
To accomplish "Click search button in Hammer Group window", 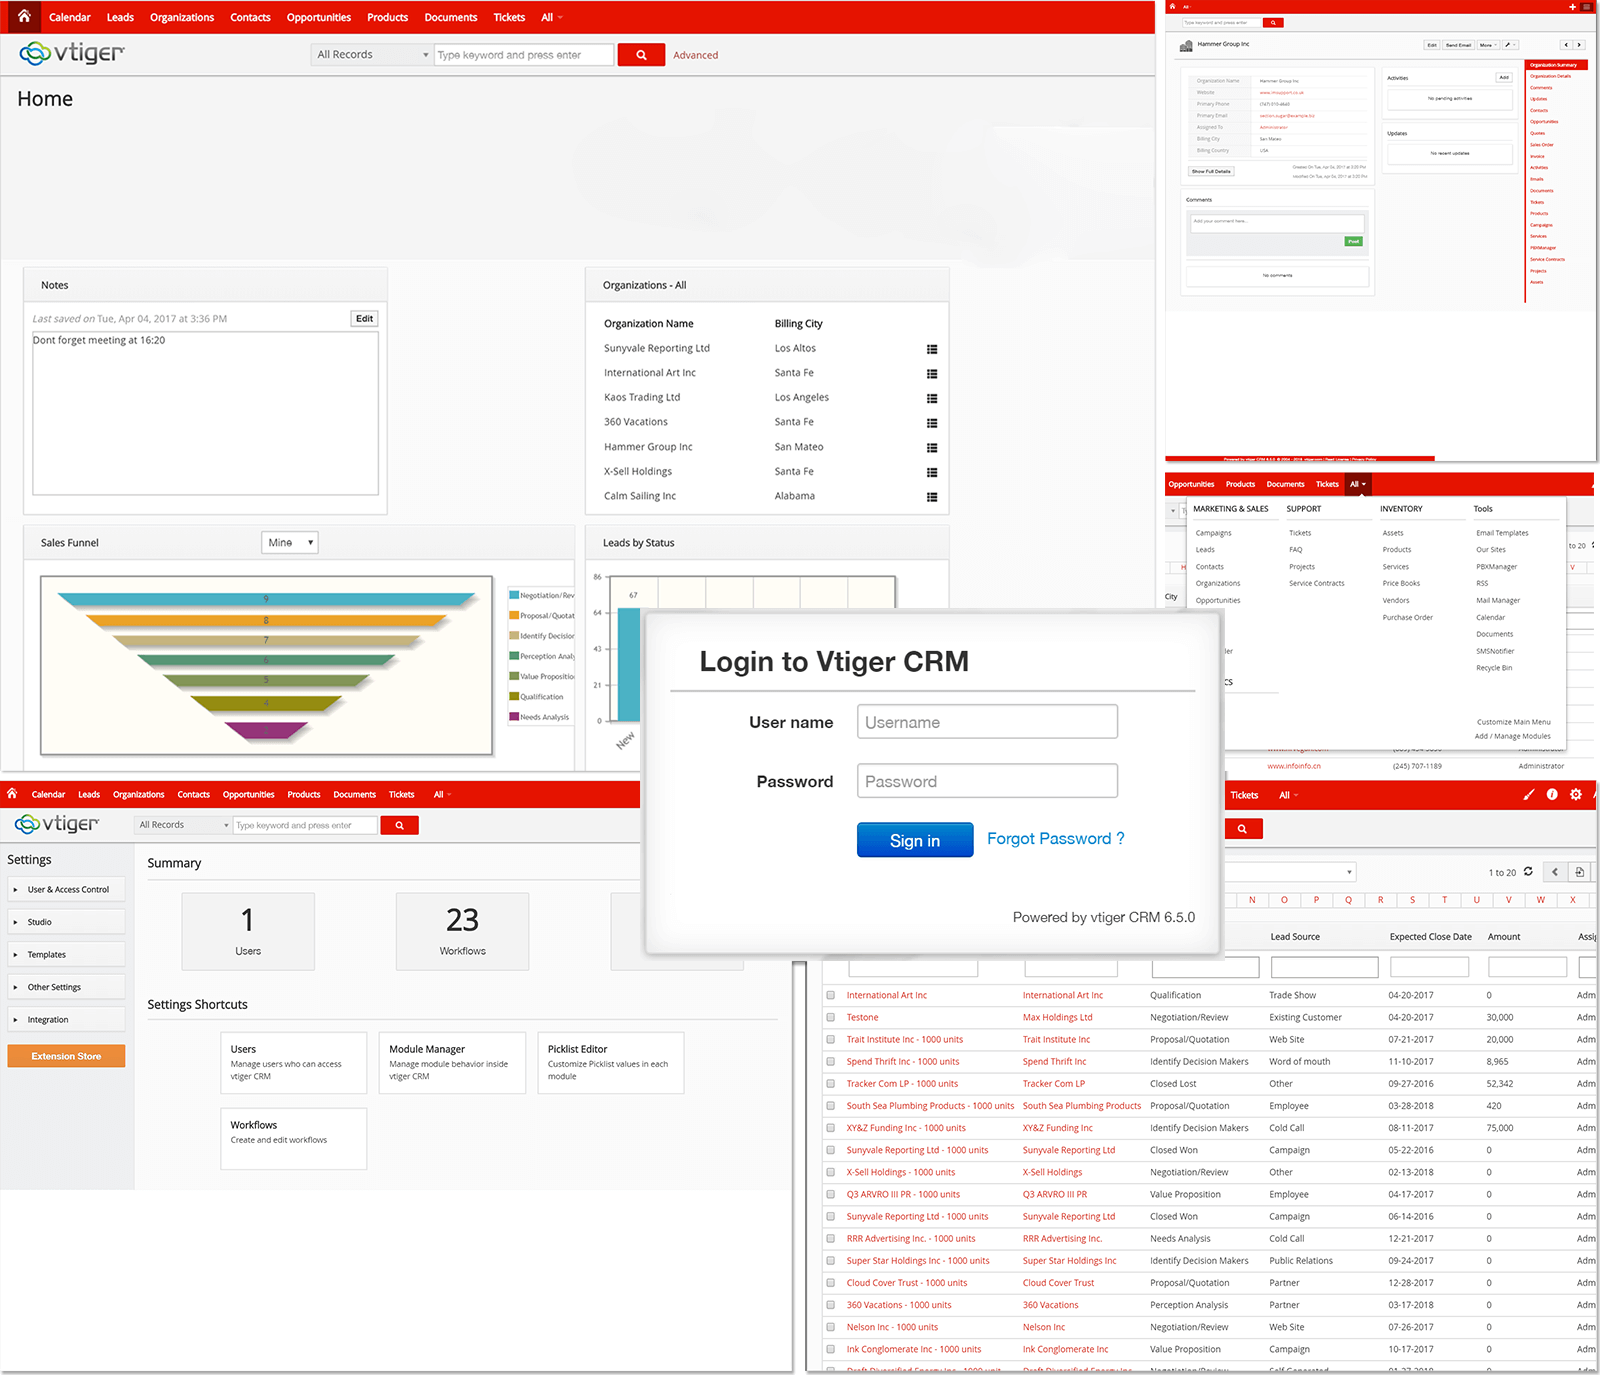I will [x=1273, y=22].
